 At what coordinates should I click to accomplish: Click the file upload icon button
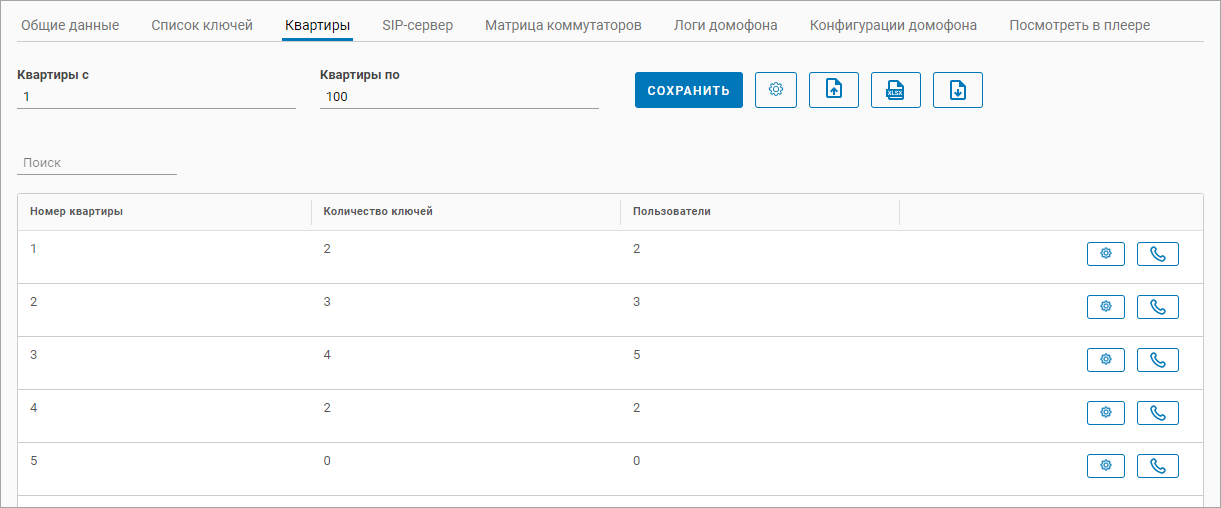point(833,90)
